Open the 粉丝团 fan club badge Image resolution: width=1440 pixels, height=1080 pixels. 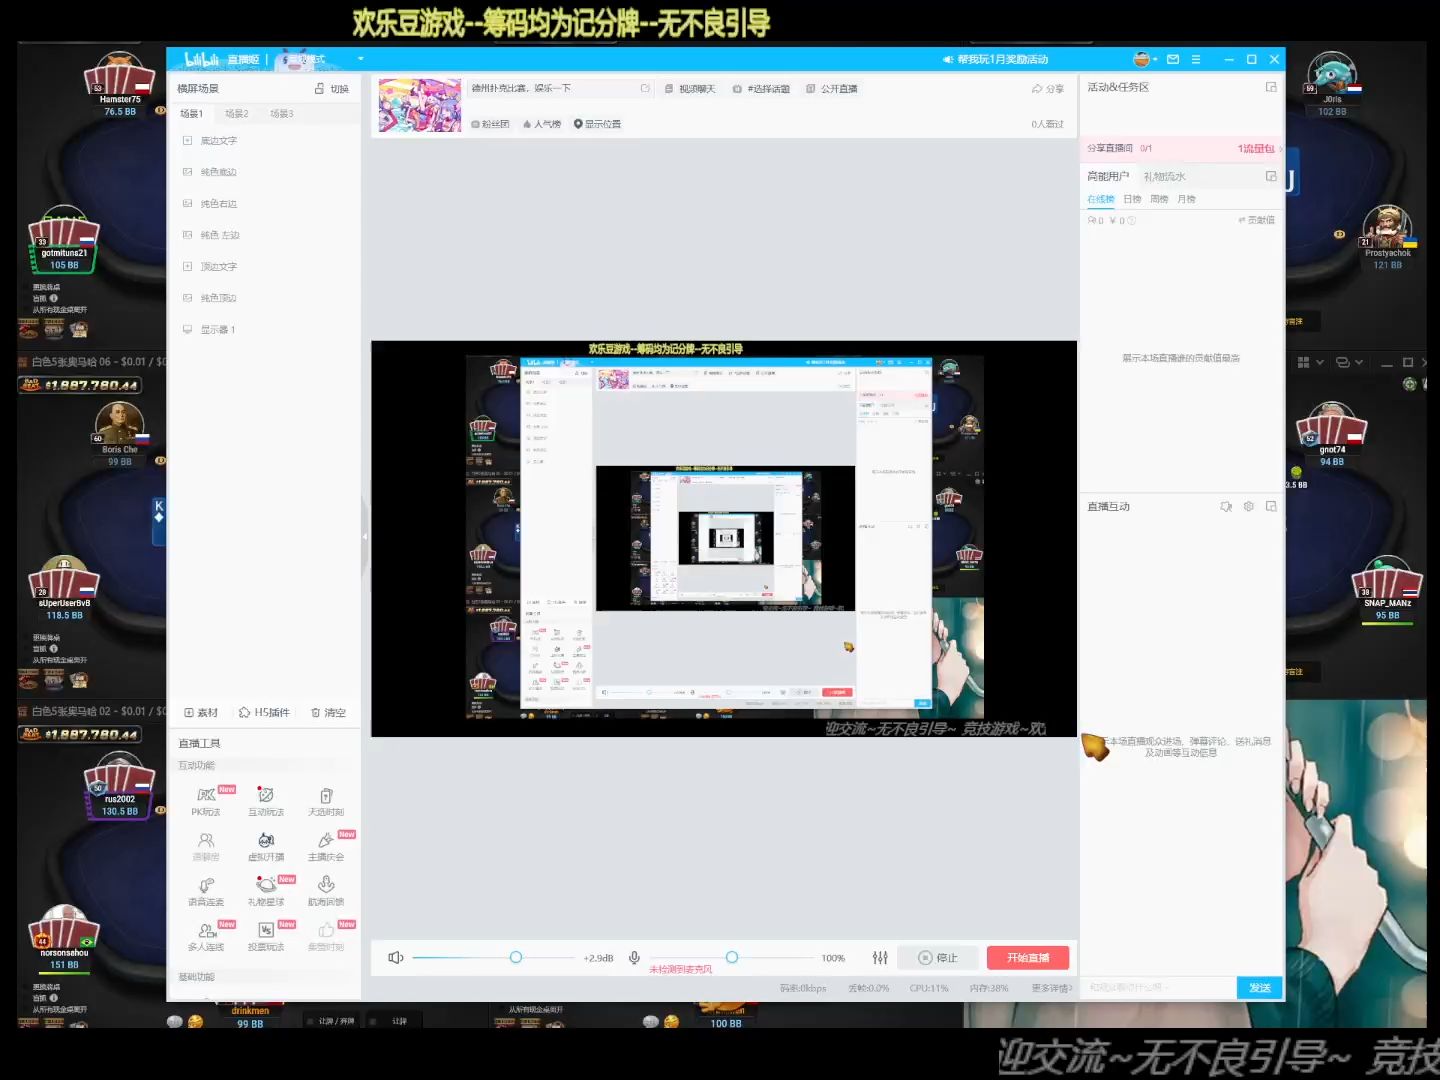(x=490, y=124)
